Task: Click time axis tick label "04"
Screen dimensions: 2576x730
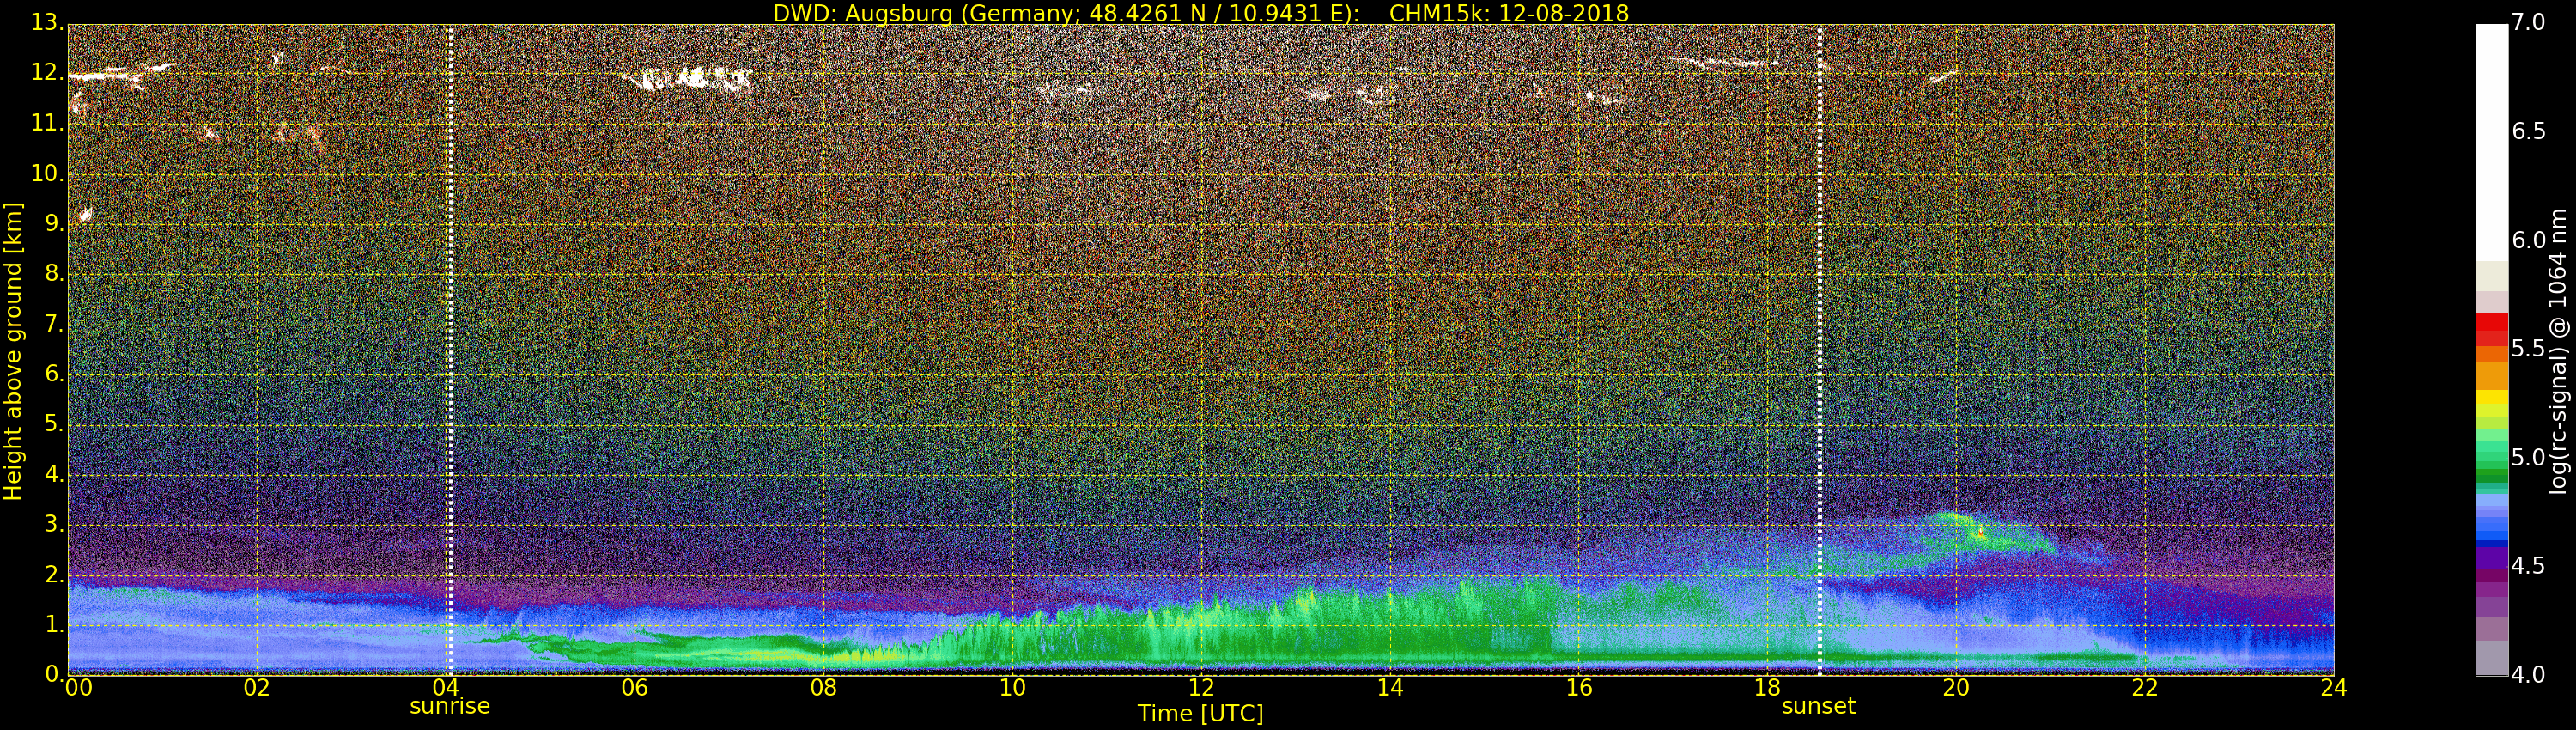Action: pyautogui.click(x=446, y=687)
